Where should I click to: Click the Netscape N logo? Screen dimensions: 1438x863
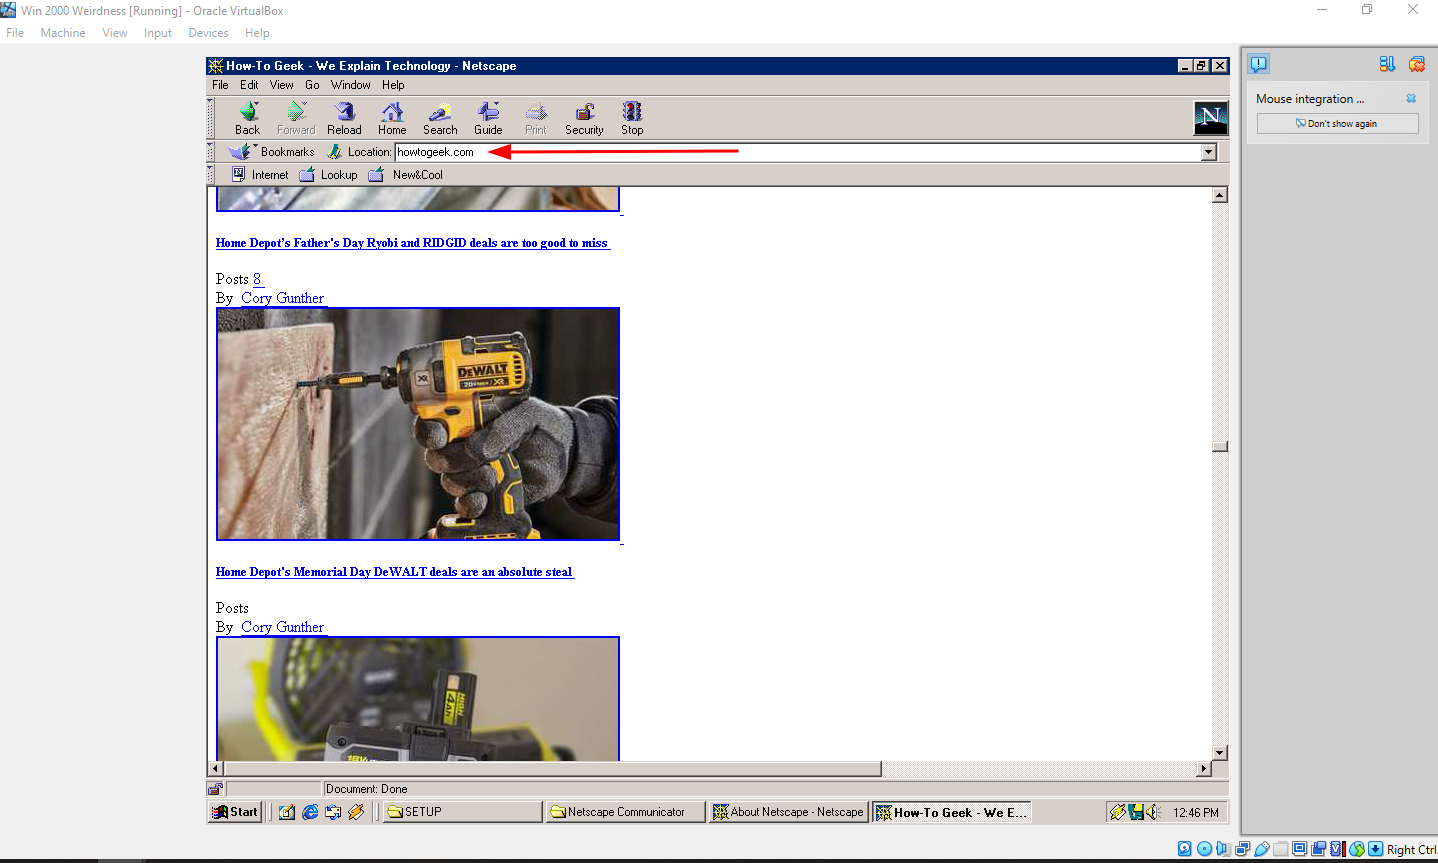pyautogui.click(x=1211, y=118)
